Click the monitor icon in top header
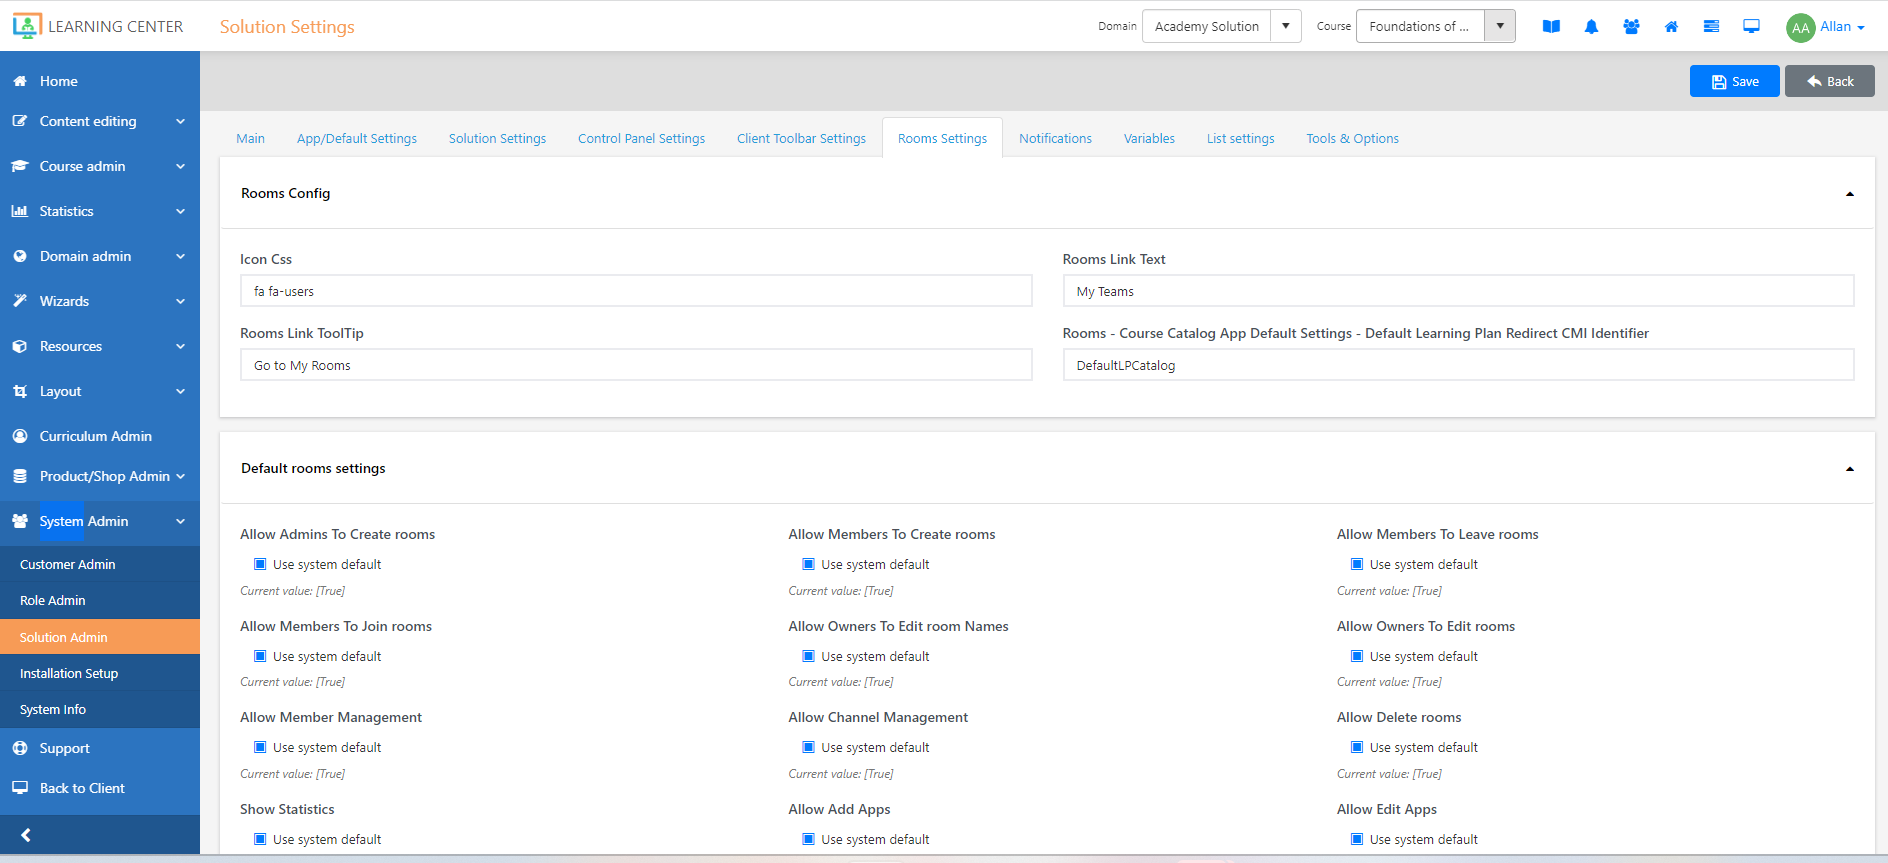This screenshot has width=1888, height=863. (x=1751, y=27)
